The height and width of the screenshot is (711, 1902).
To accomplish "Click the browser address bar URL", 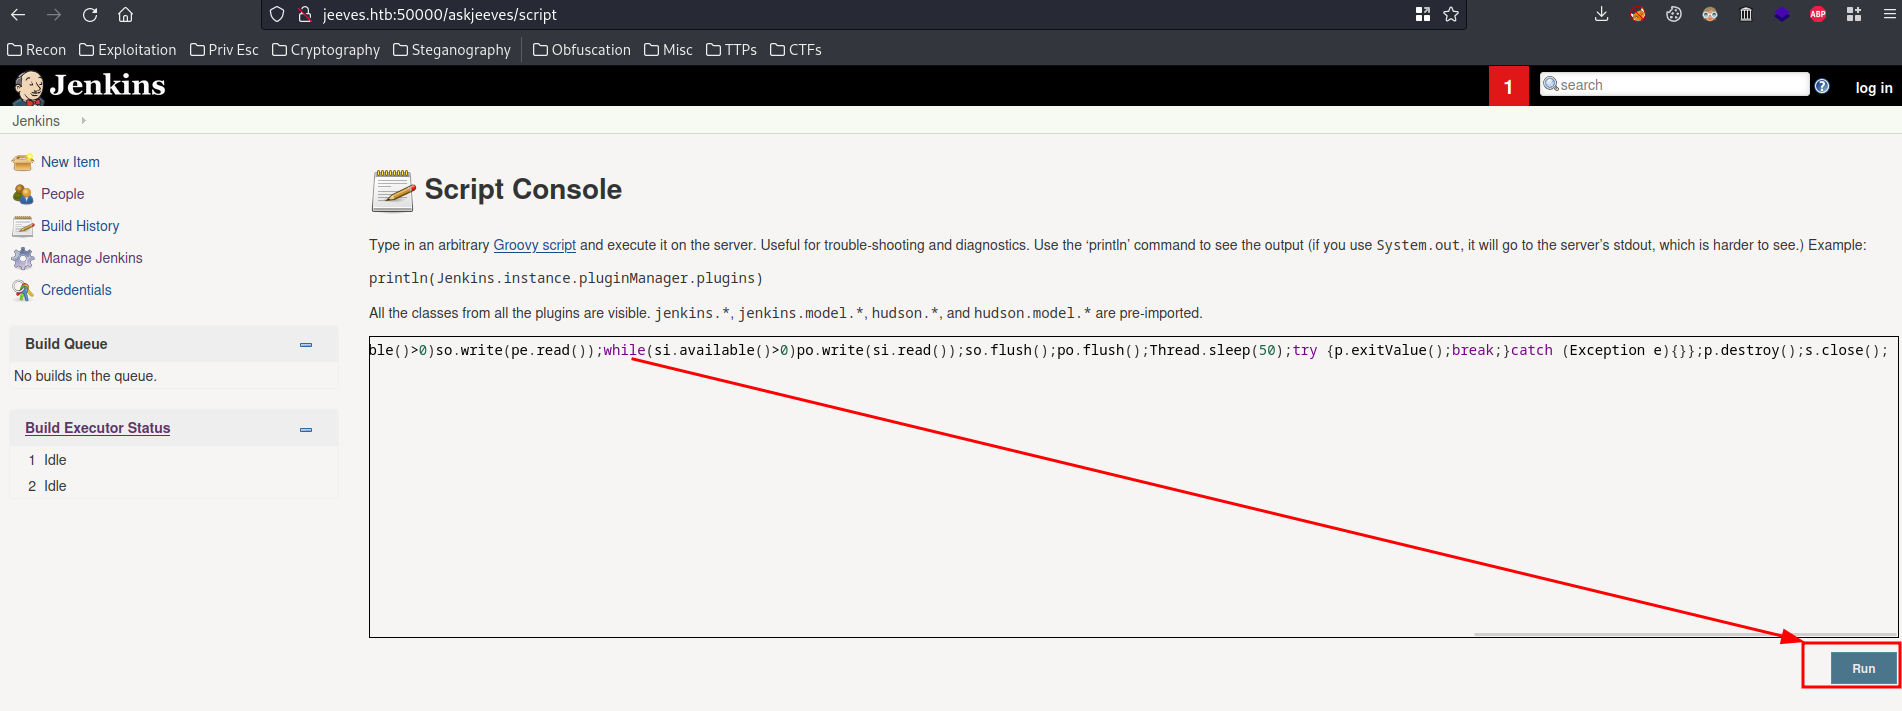I will tap(440, 14).
